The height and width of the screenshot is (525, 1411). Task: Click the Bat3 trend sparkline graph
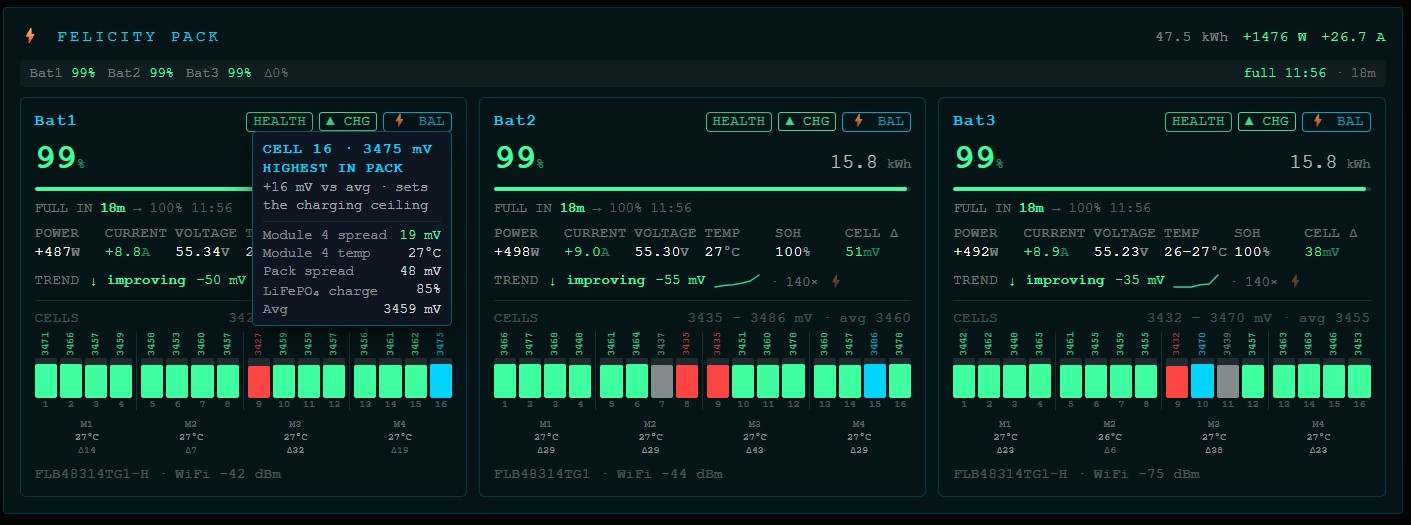click(x=1195, y=281)
